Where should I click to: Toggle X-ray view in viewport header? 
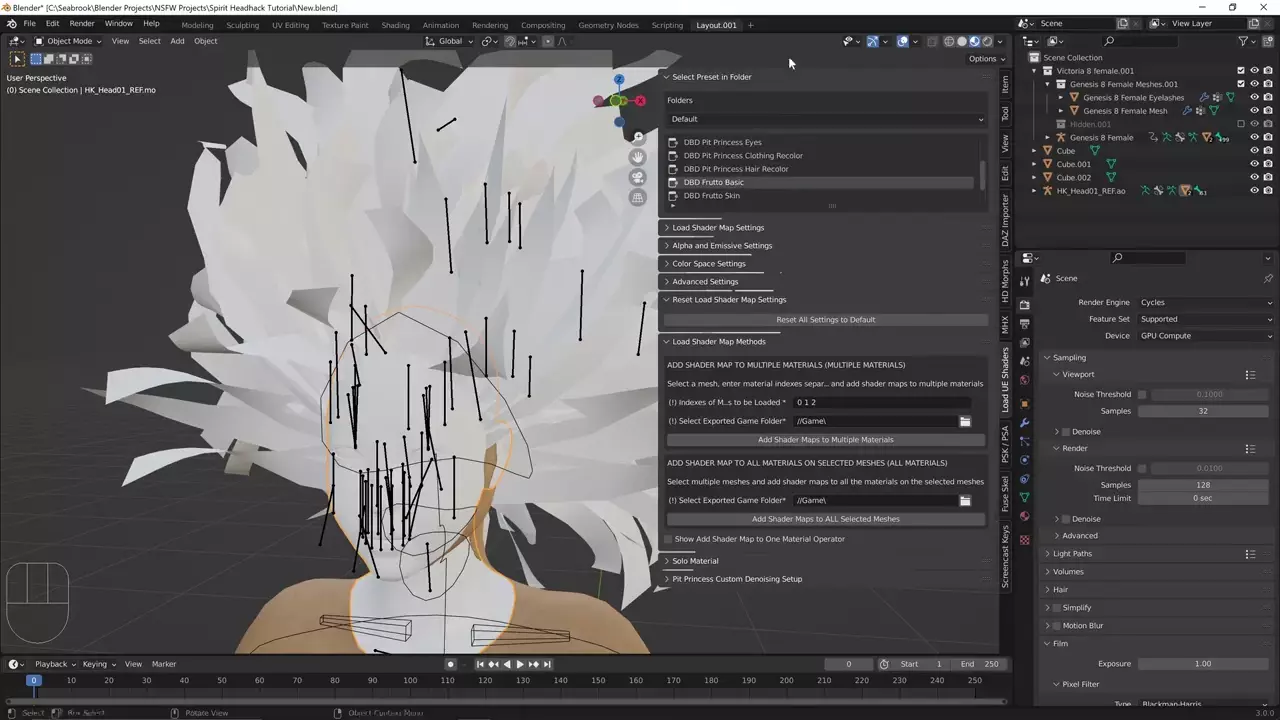pyautogui.click(x=932, y=41)
